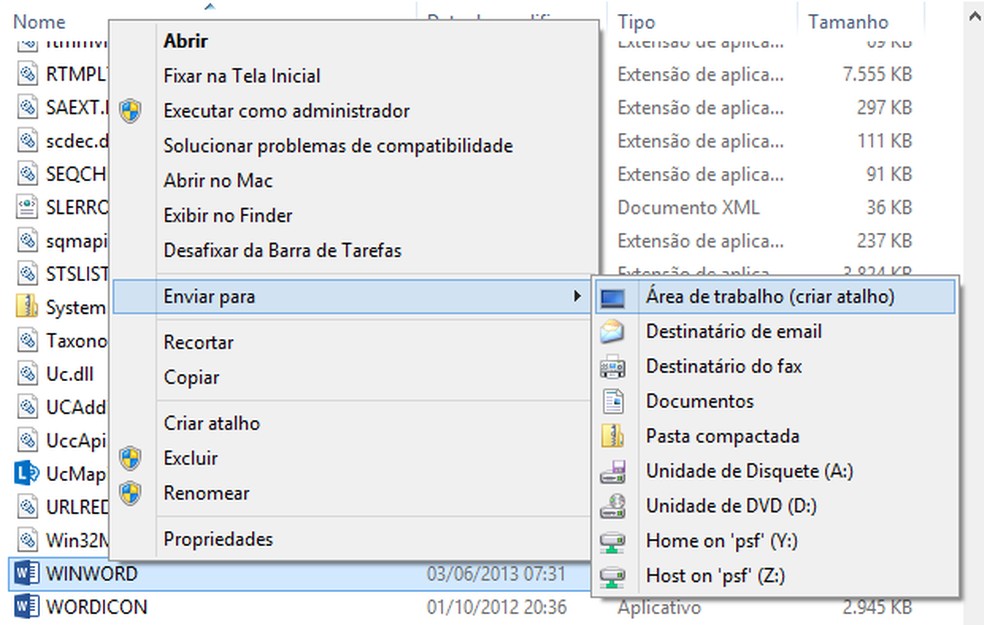Click the shield icon beside Excluir
The height and width of the screenshot is (625, 984).
coord(131,458)
